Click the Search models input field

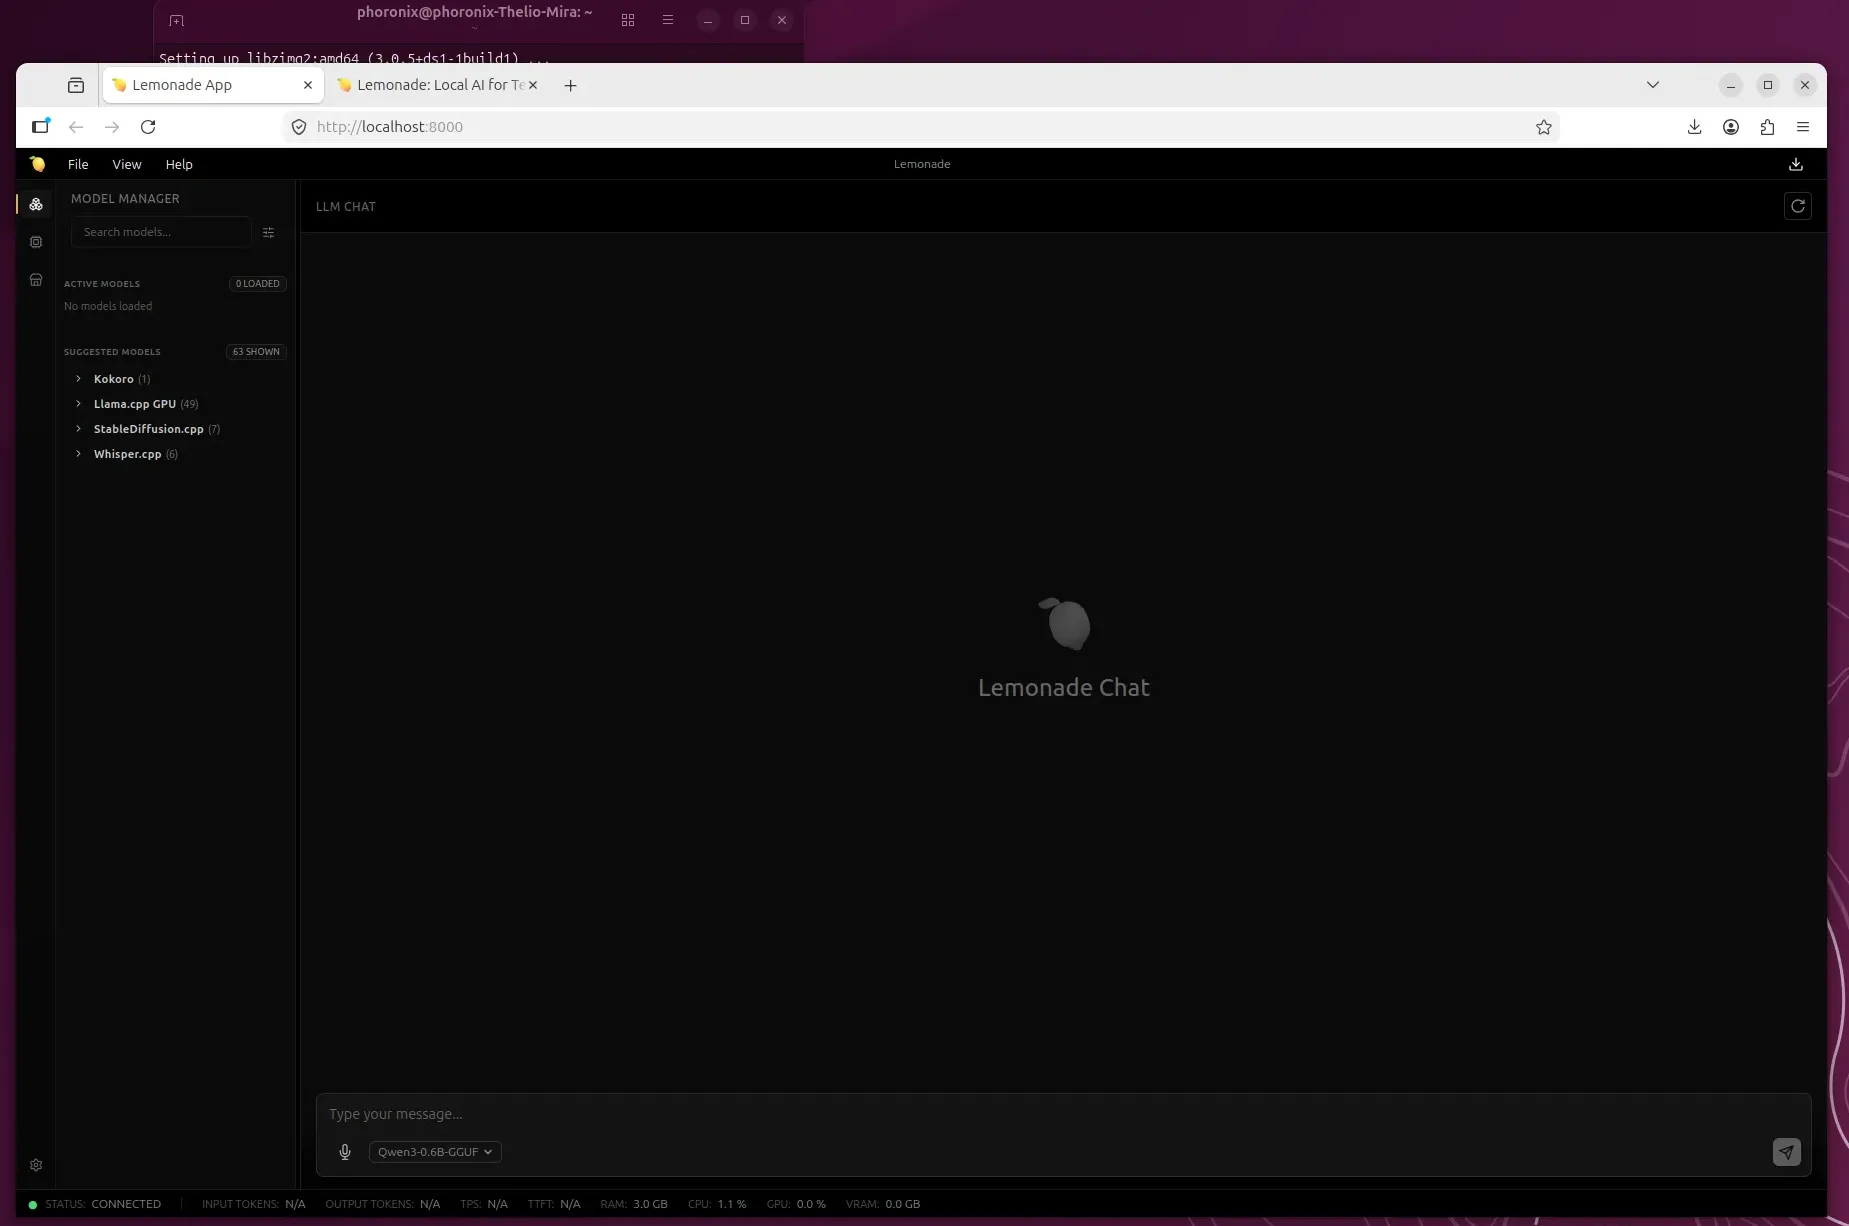160,232
